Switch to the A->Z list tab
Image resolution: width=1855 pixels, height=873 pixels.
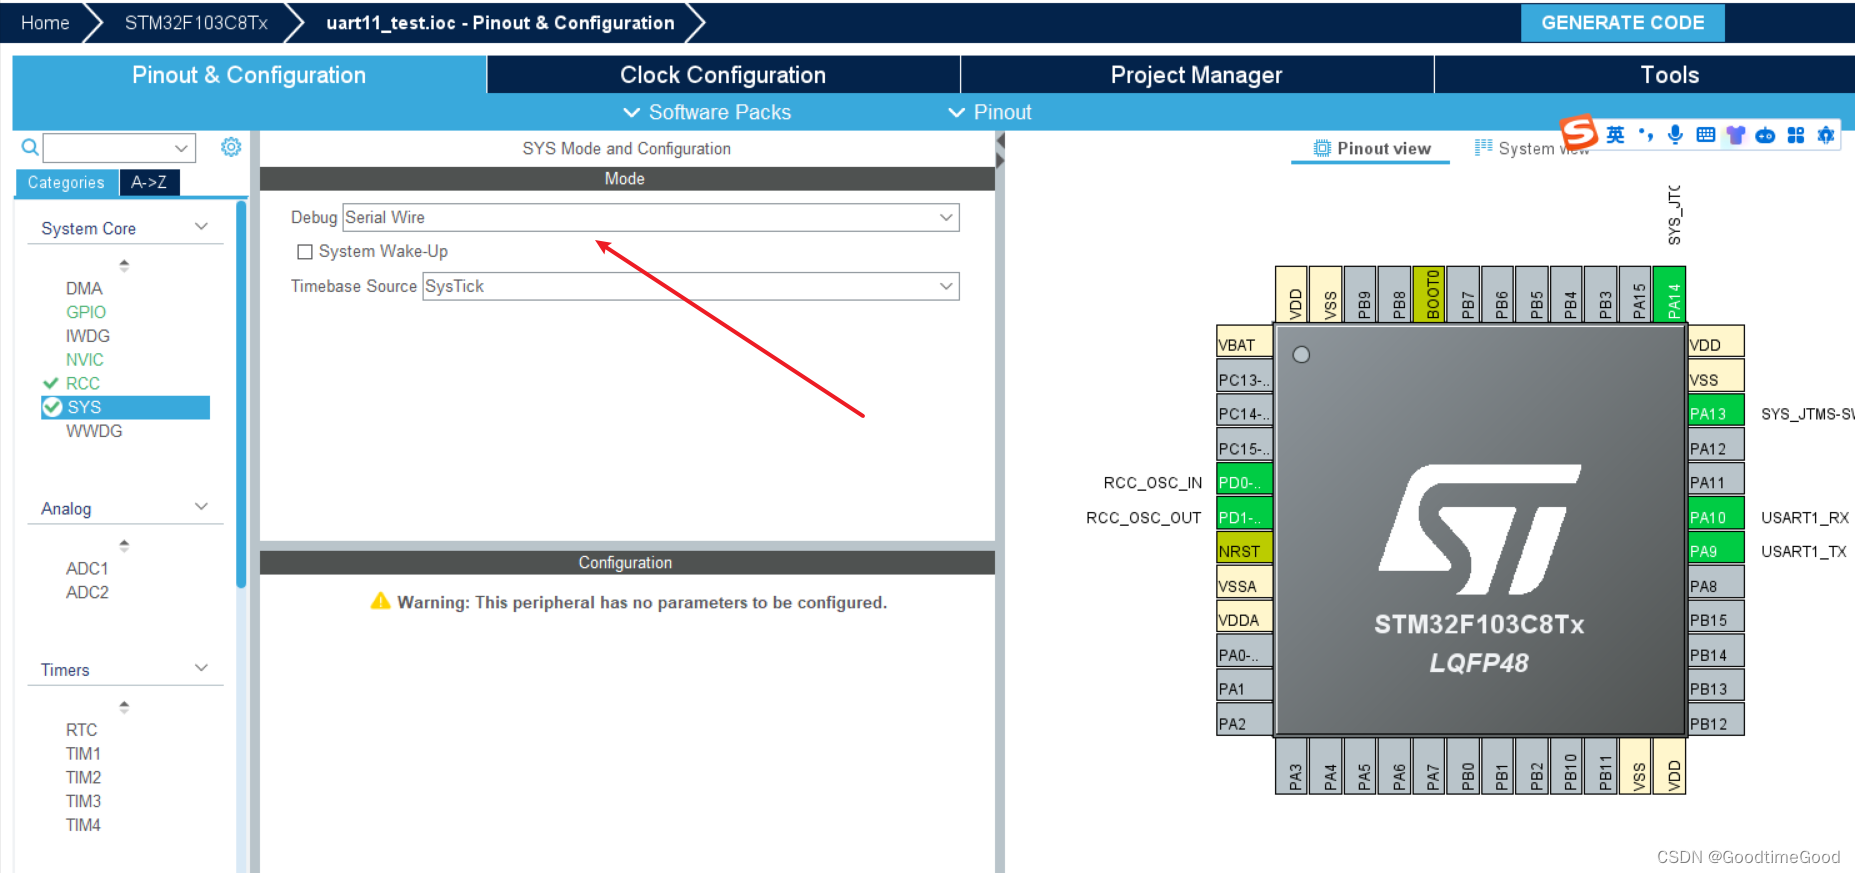pos(149,182)
